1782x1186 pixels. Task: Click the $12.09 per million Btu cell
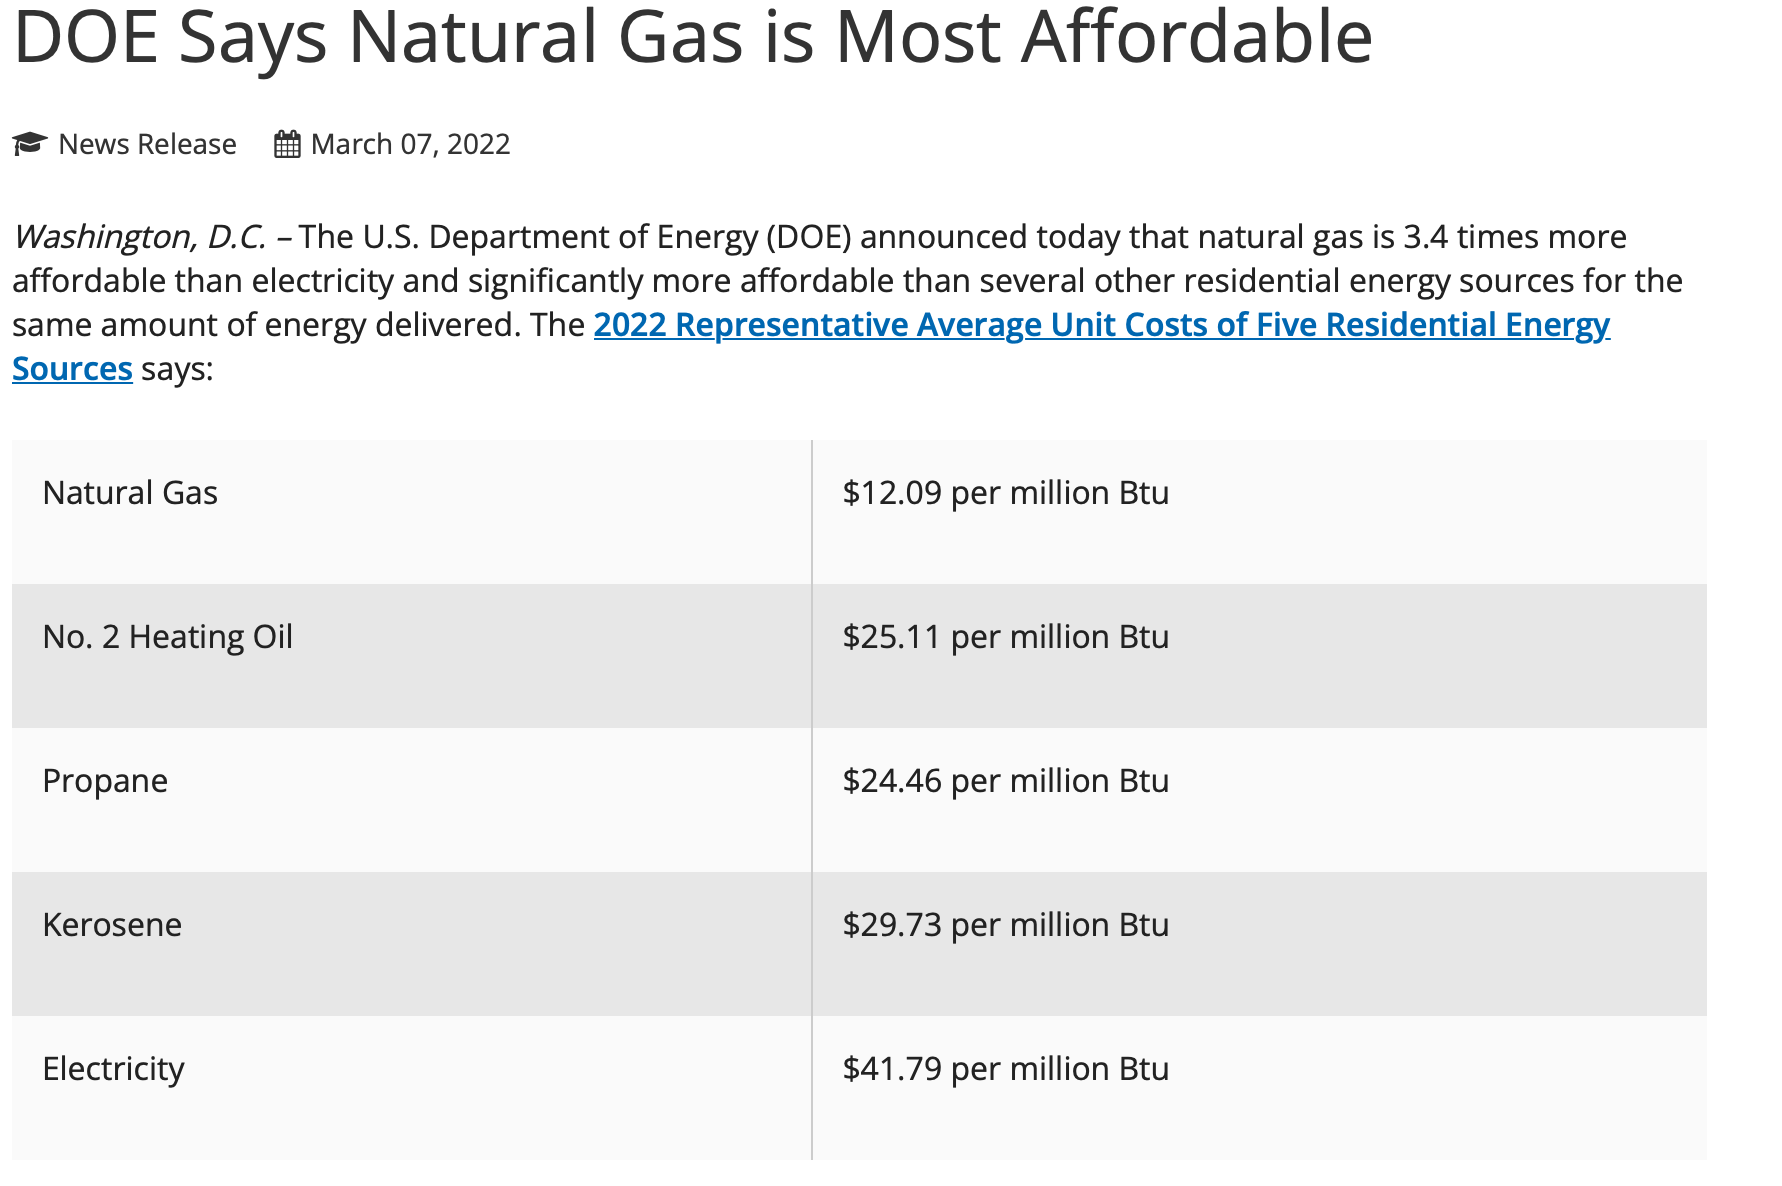(1005, 493)
